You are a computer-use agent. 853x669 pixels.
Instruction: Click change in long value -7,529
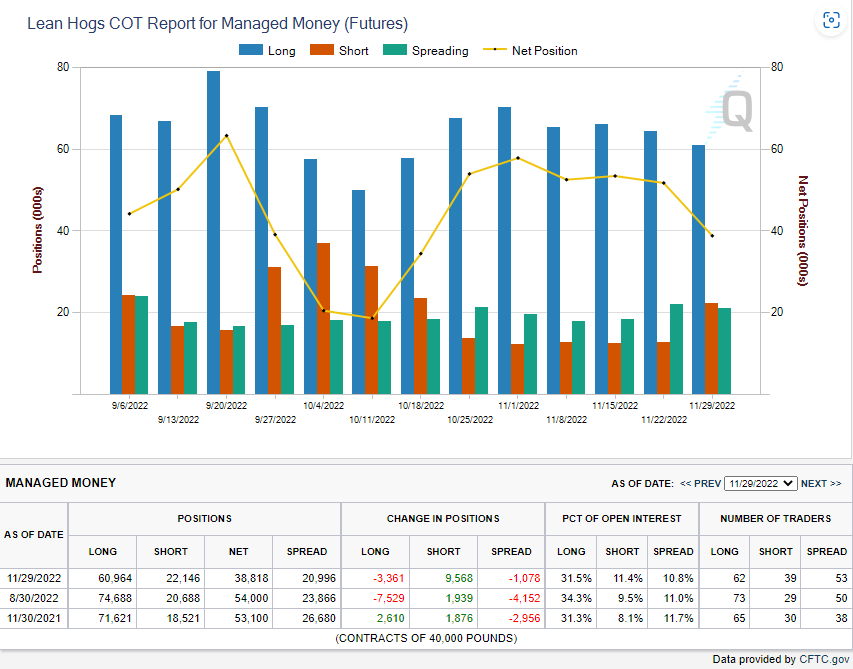(x=388, y=598)
